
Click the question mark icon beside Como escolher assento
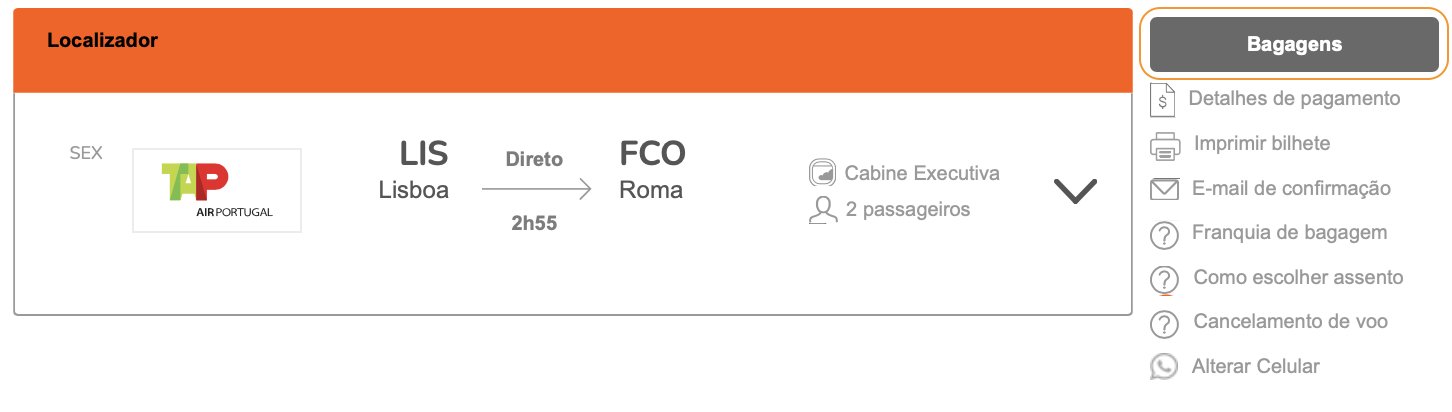click(1164, 280)
